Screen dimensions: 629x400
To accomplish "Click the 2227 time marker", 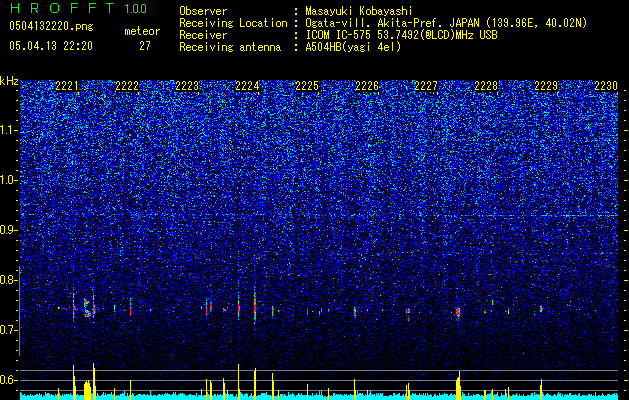I will (x=426, y=86).
